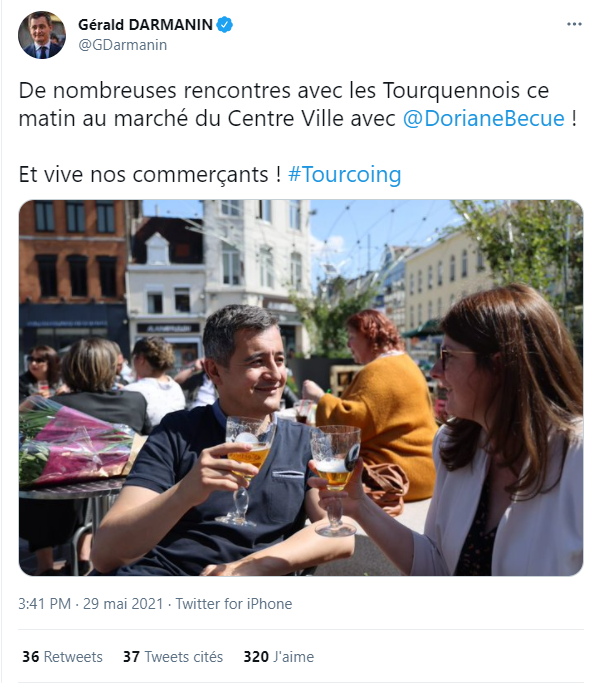The image size is (600, 683).
Task: View the 37 Tweets cités list
Action: pyautogui.click(x=173, y=656)
